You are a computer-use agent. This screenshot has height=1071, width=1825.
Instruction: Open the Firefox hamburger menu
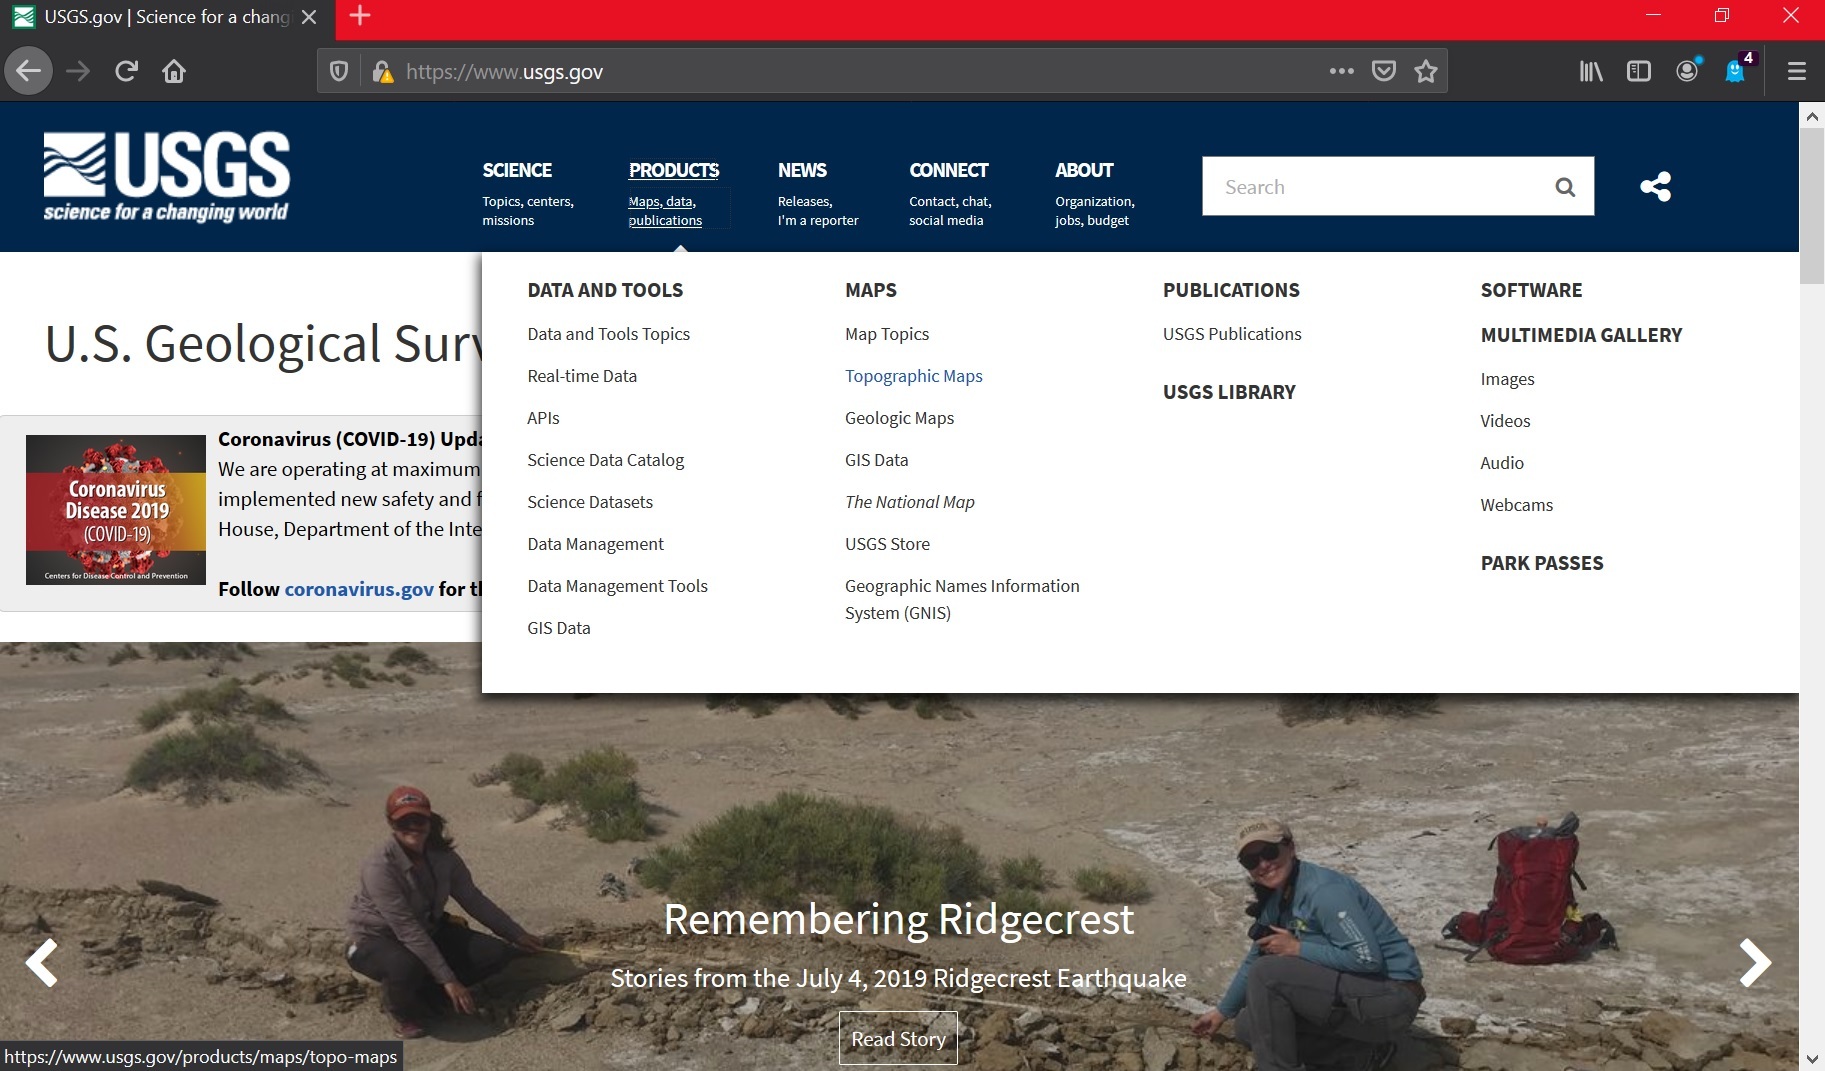point(1795,70)
